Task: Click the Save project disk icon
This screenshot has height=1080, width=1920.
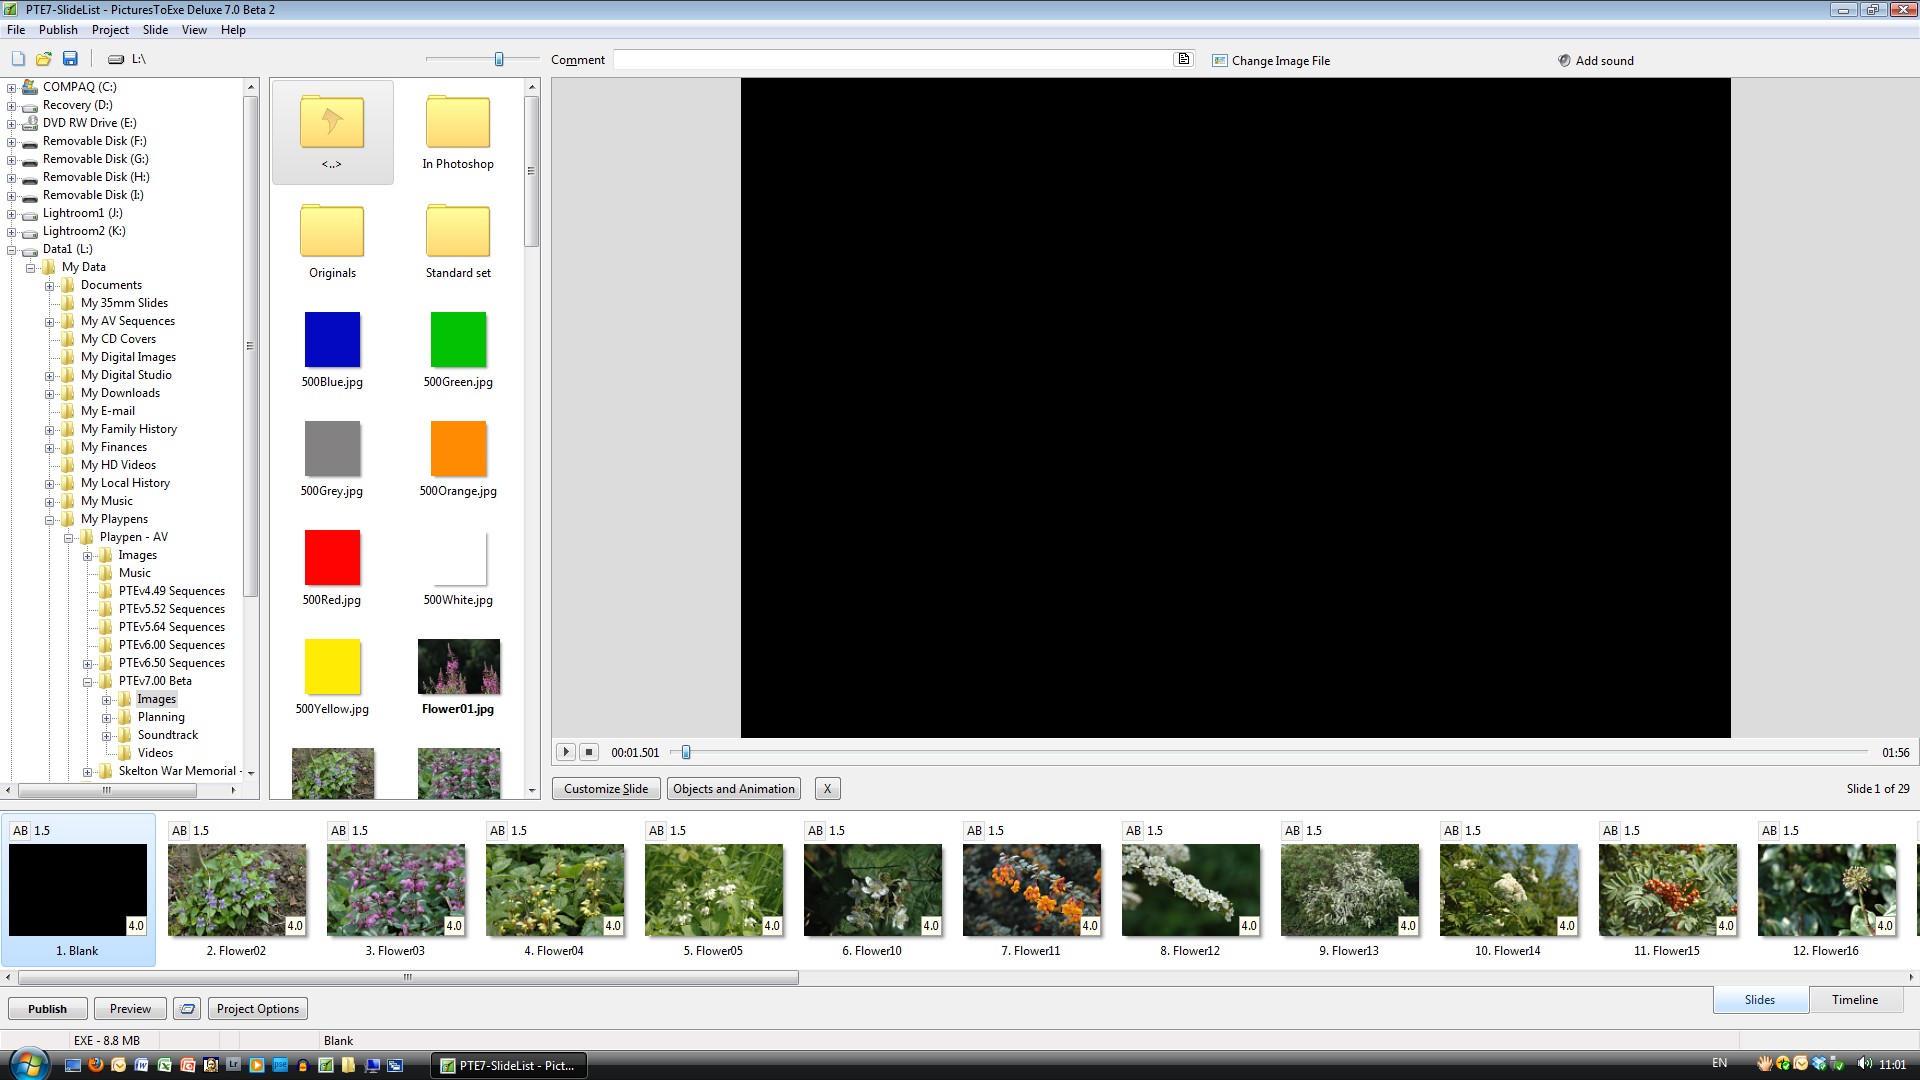Action: [70, 59]
